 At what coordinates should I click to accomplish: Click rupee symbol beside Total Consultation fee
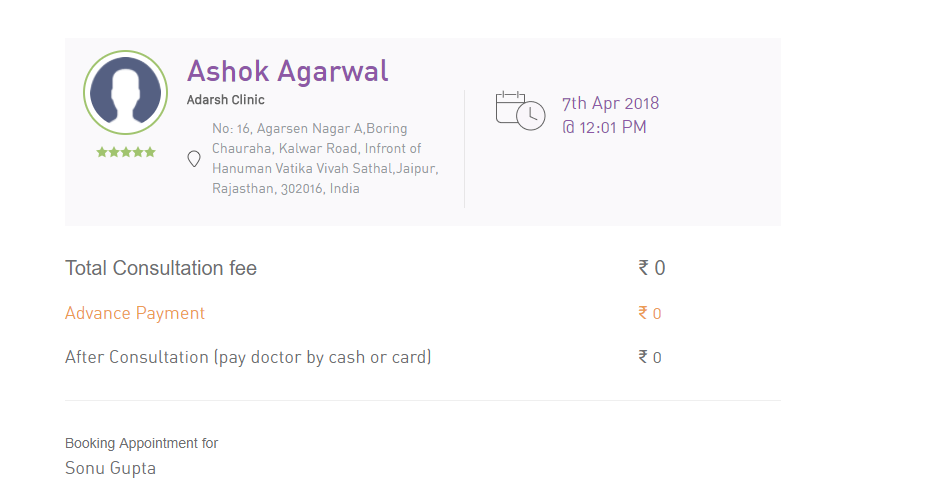644,268
